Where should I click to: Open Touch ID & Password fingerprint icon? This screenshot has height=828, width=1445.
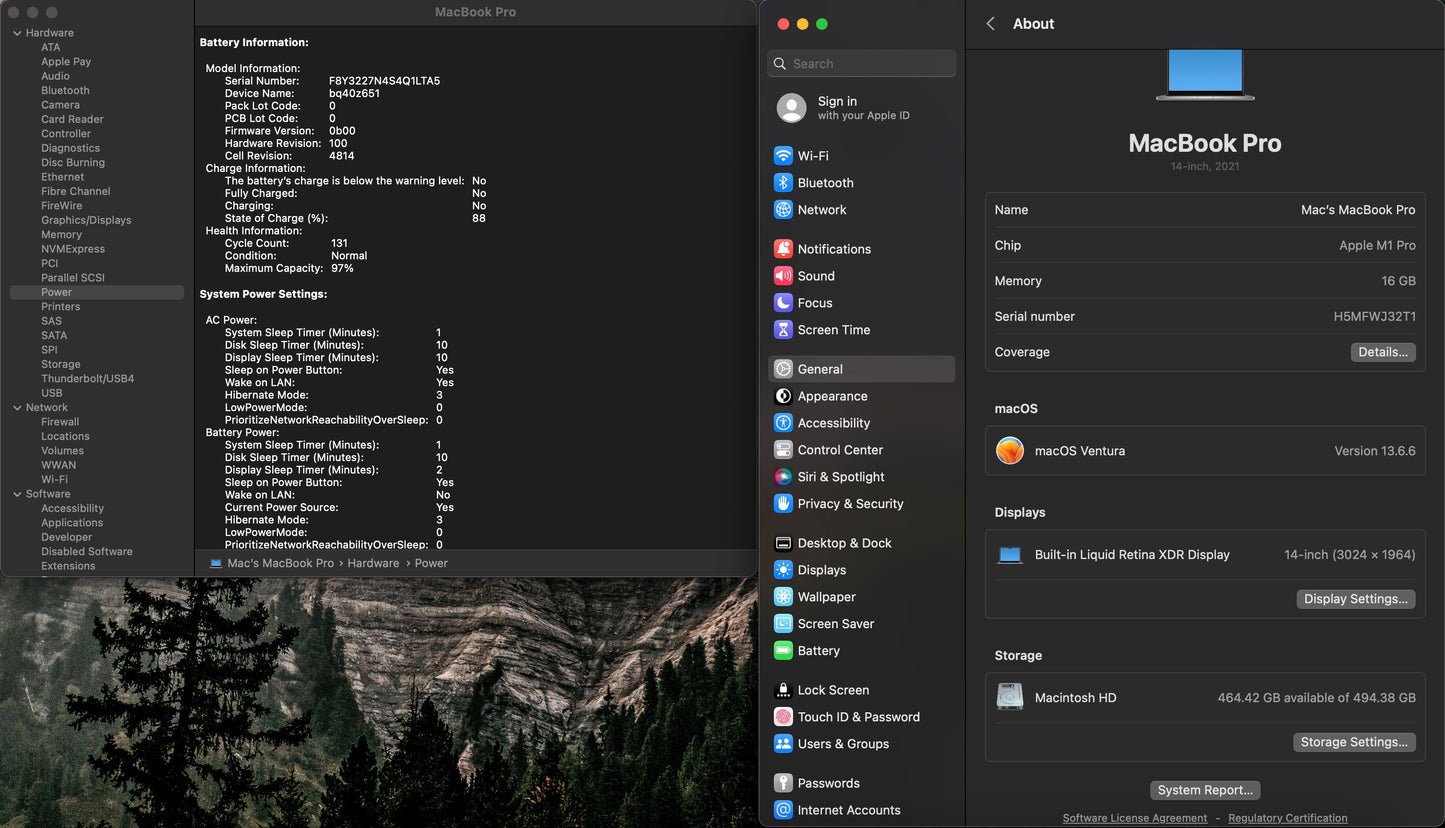click(783, 717)
